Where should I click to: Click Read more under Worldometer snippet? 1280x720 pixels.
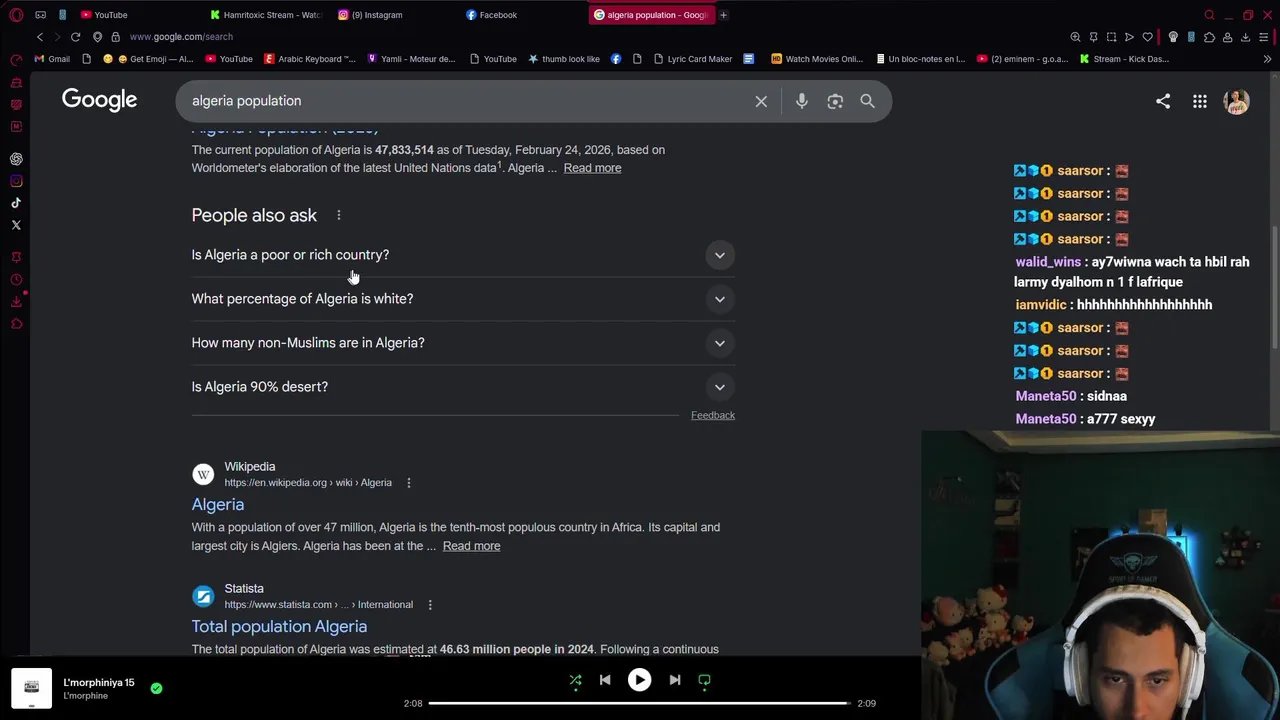[592, 168]
